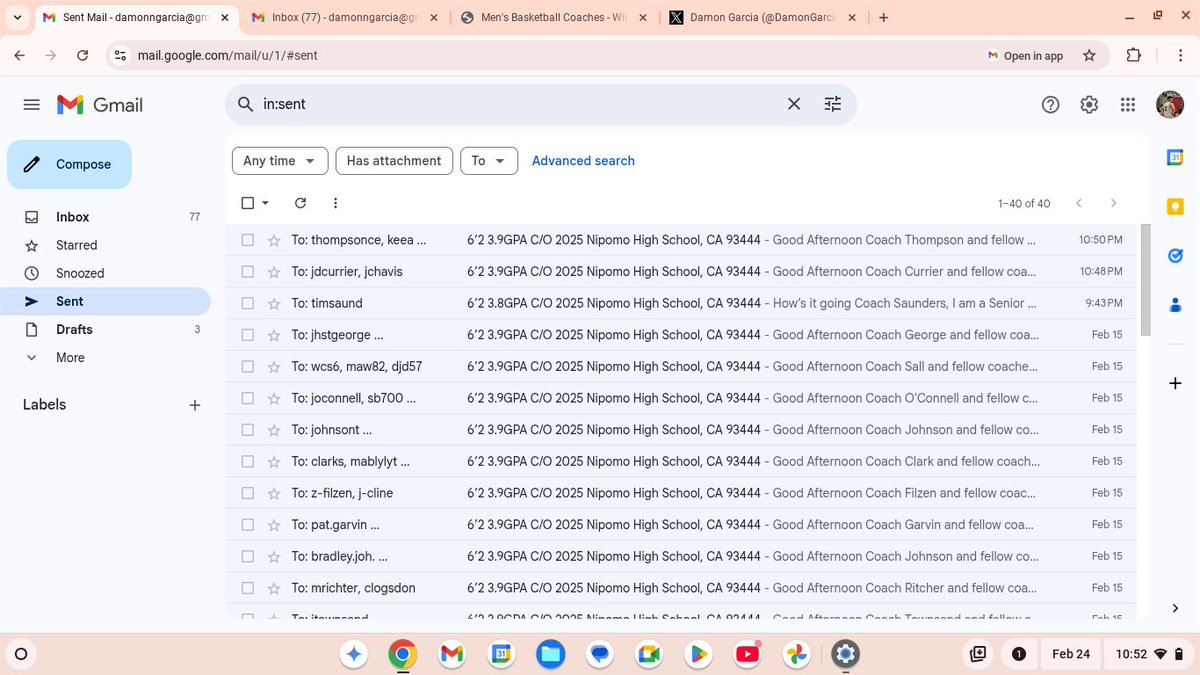The height and width of the screenshot is (675, 1200).
Task: Open the Chrome extensions puzzle icon
Action: click(1133, 56)
